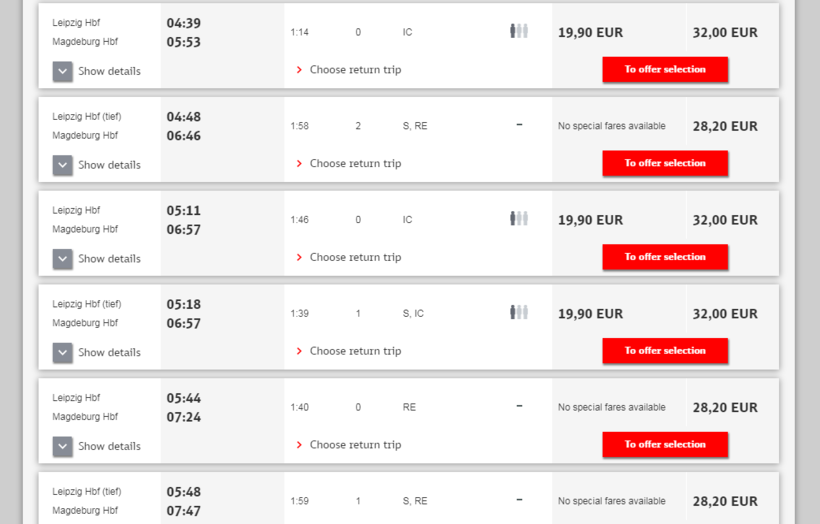Select the 19,90 EUR fare at 04:39
This screenshot has width=820, height=524.
[x=590, y=32]
